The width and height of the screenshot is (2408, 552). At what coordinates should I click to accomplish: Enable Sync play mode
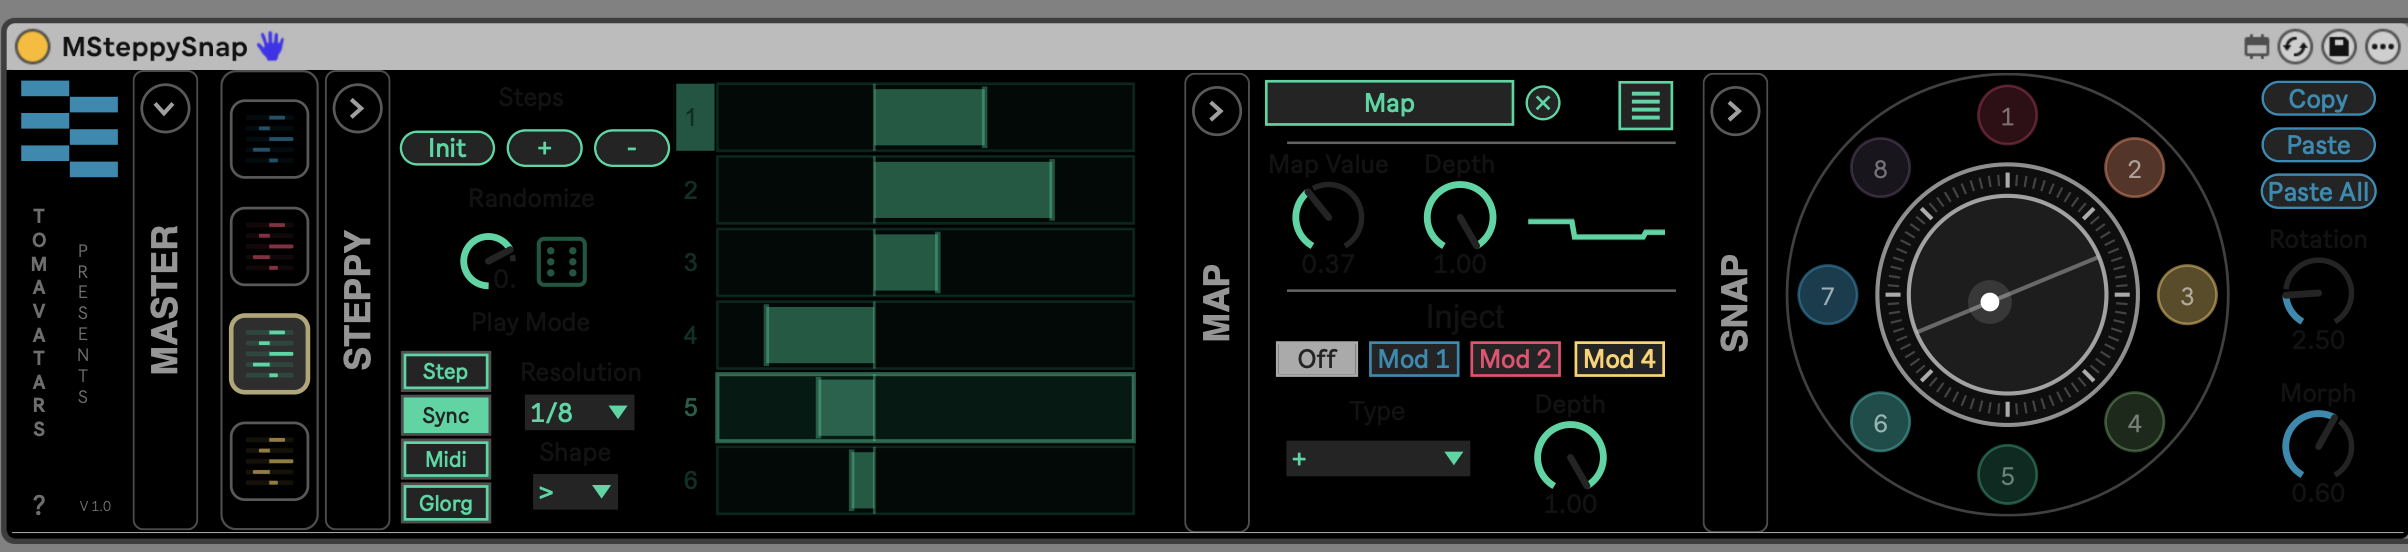tap(446, 415)
